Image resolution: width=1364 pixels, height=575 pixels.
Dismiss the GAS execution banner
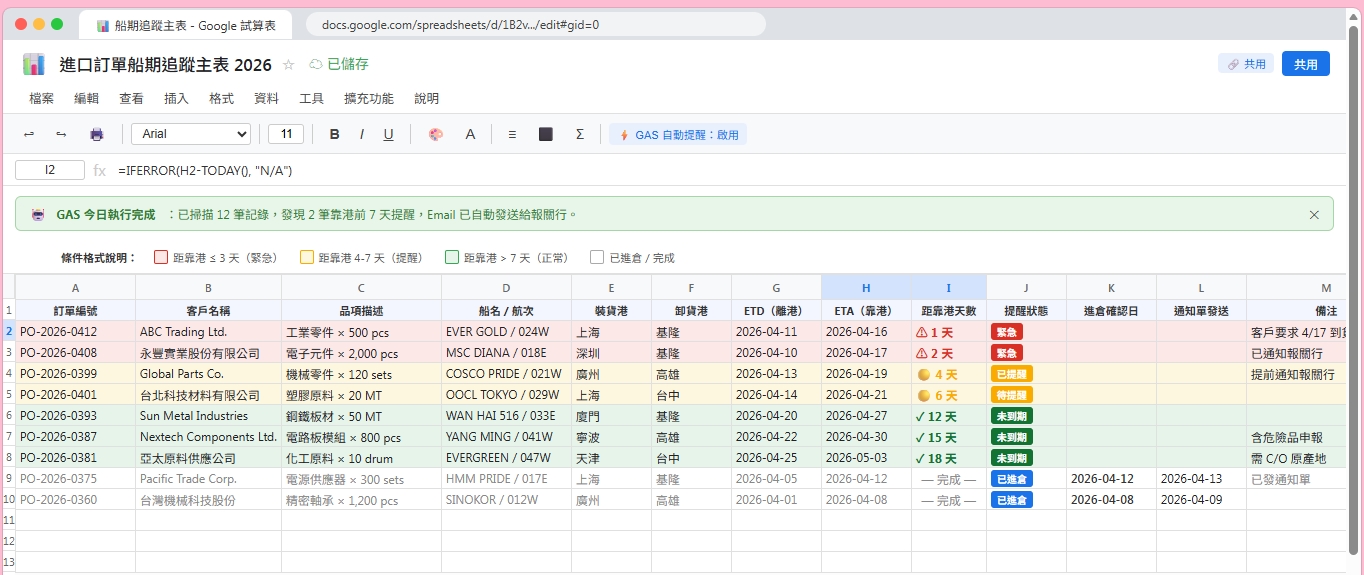point(1314,214)
